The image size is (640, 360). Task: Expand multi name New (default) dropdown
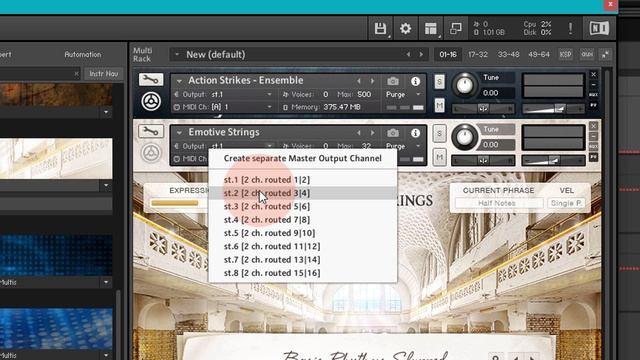click(x=177, y=54)
